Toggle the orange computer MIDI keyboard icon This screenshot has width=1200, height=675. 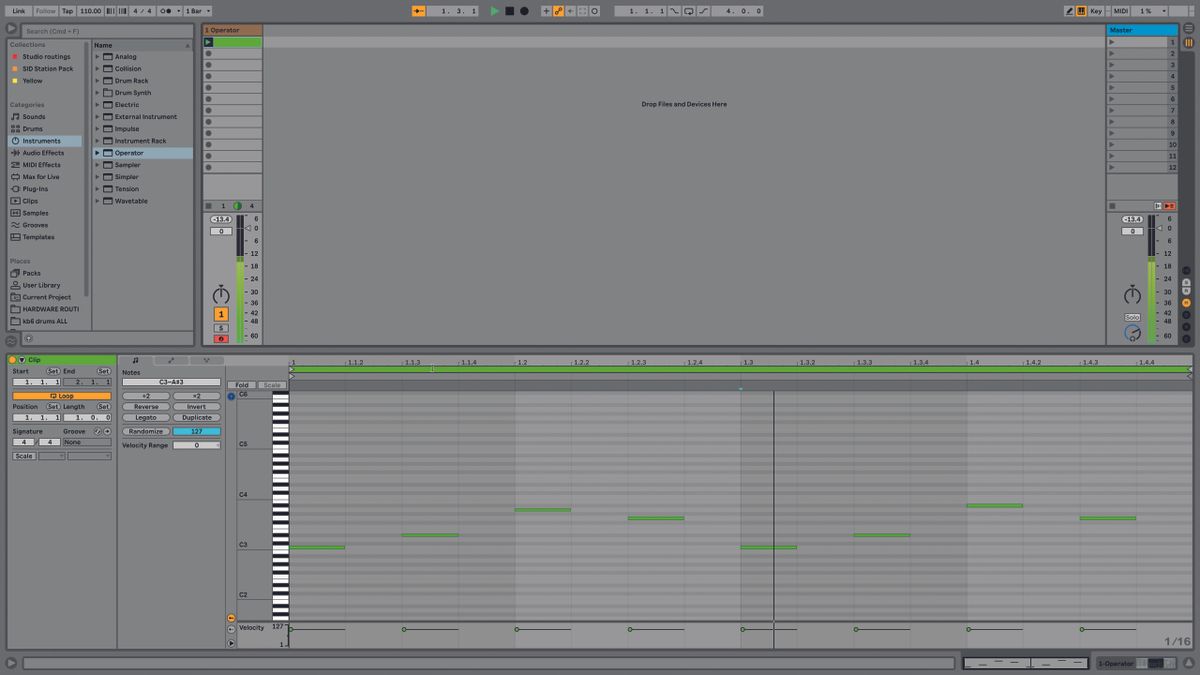coord(1081,11)
